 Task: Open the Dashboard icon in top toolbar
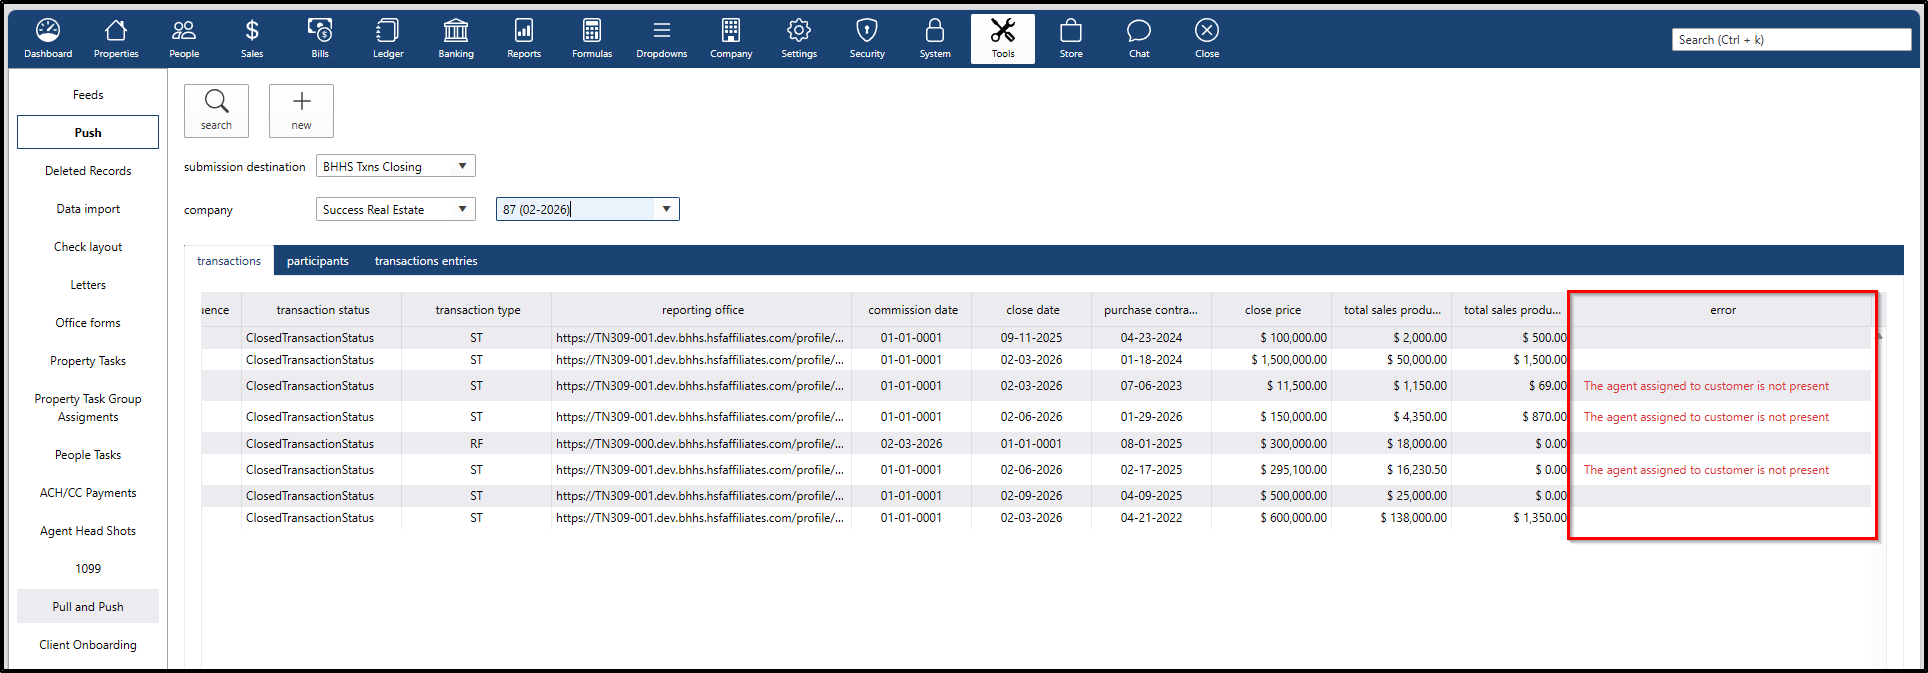click(48, 39)
